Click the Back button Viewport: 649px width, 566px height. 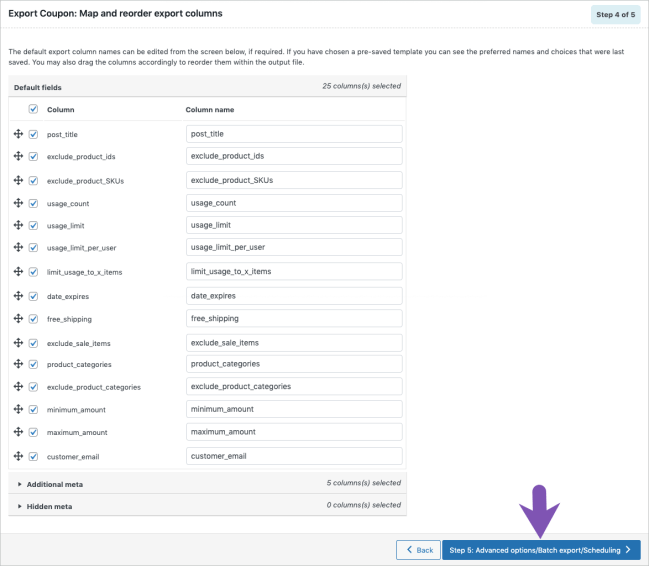[418, 550]
